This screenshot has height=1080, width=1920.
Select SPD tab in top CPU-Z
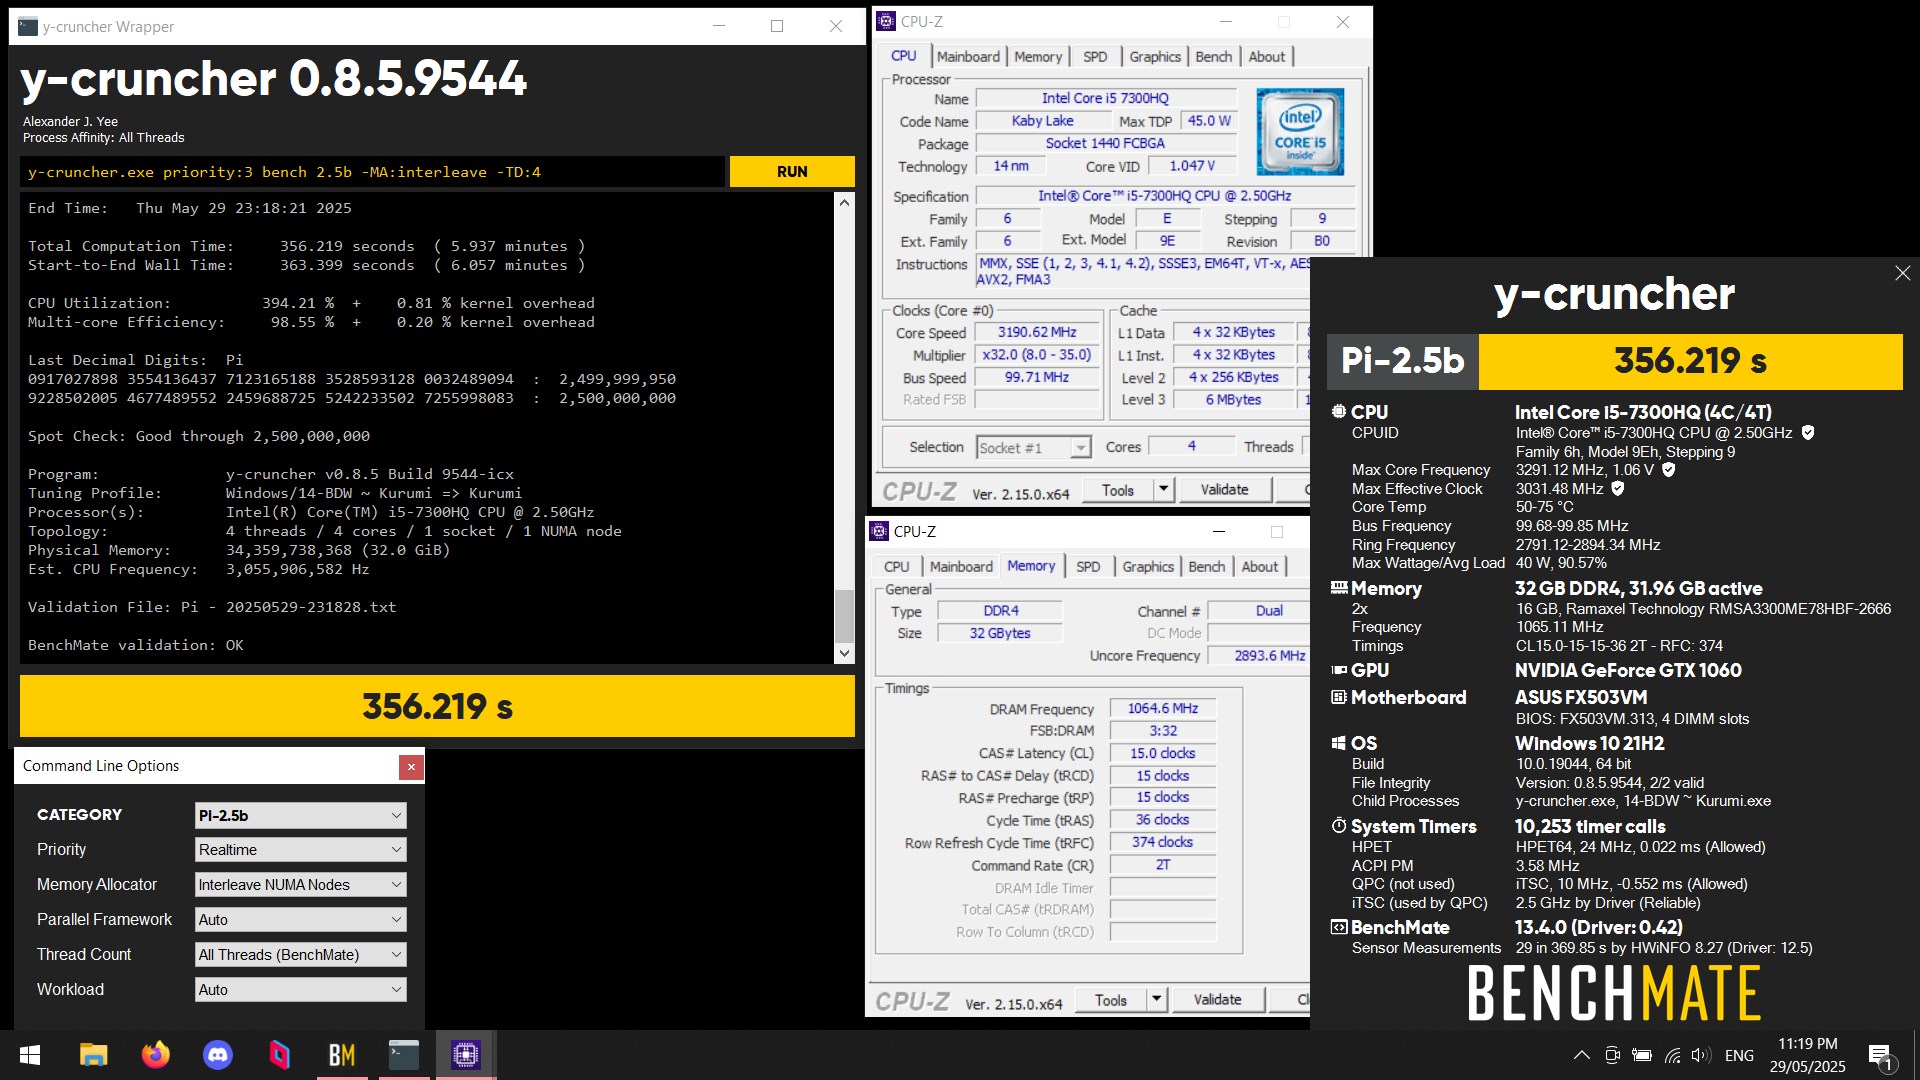[1095, 57]
